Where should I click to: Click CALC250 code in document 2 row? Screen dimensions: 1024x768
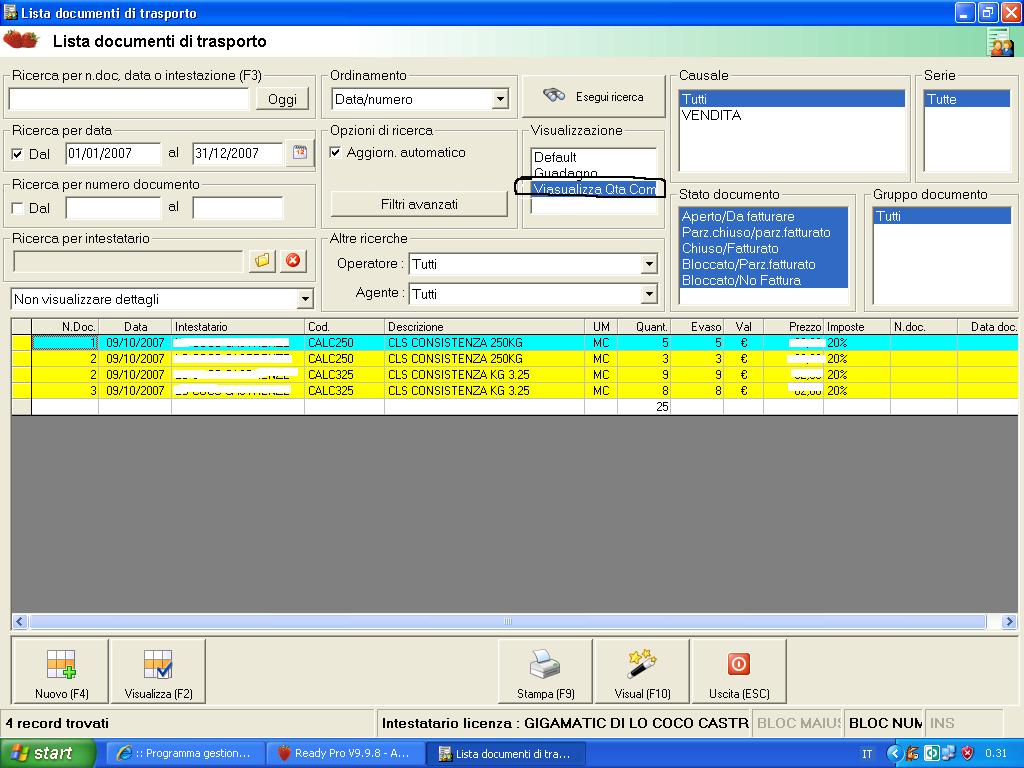point(344,359)
